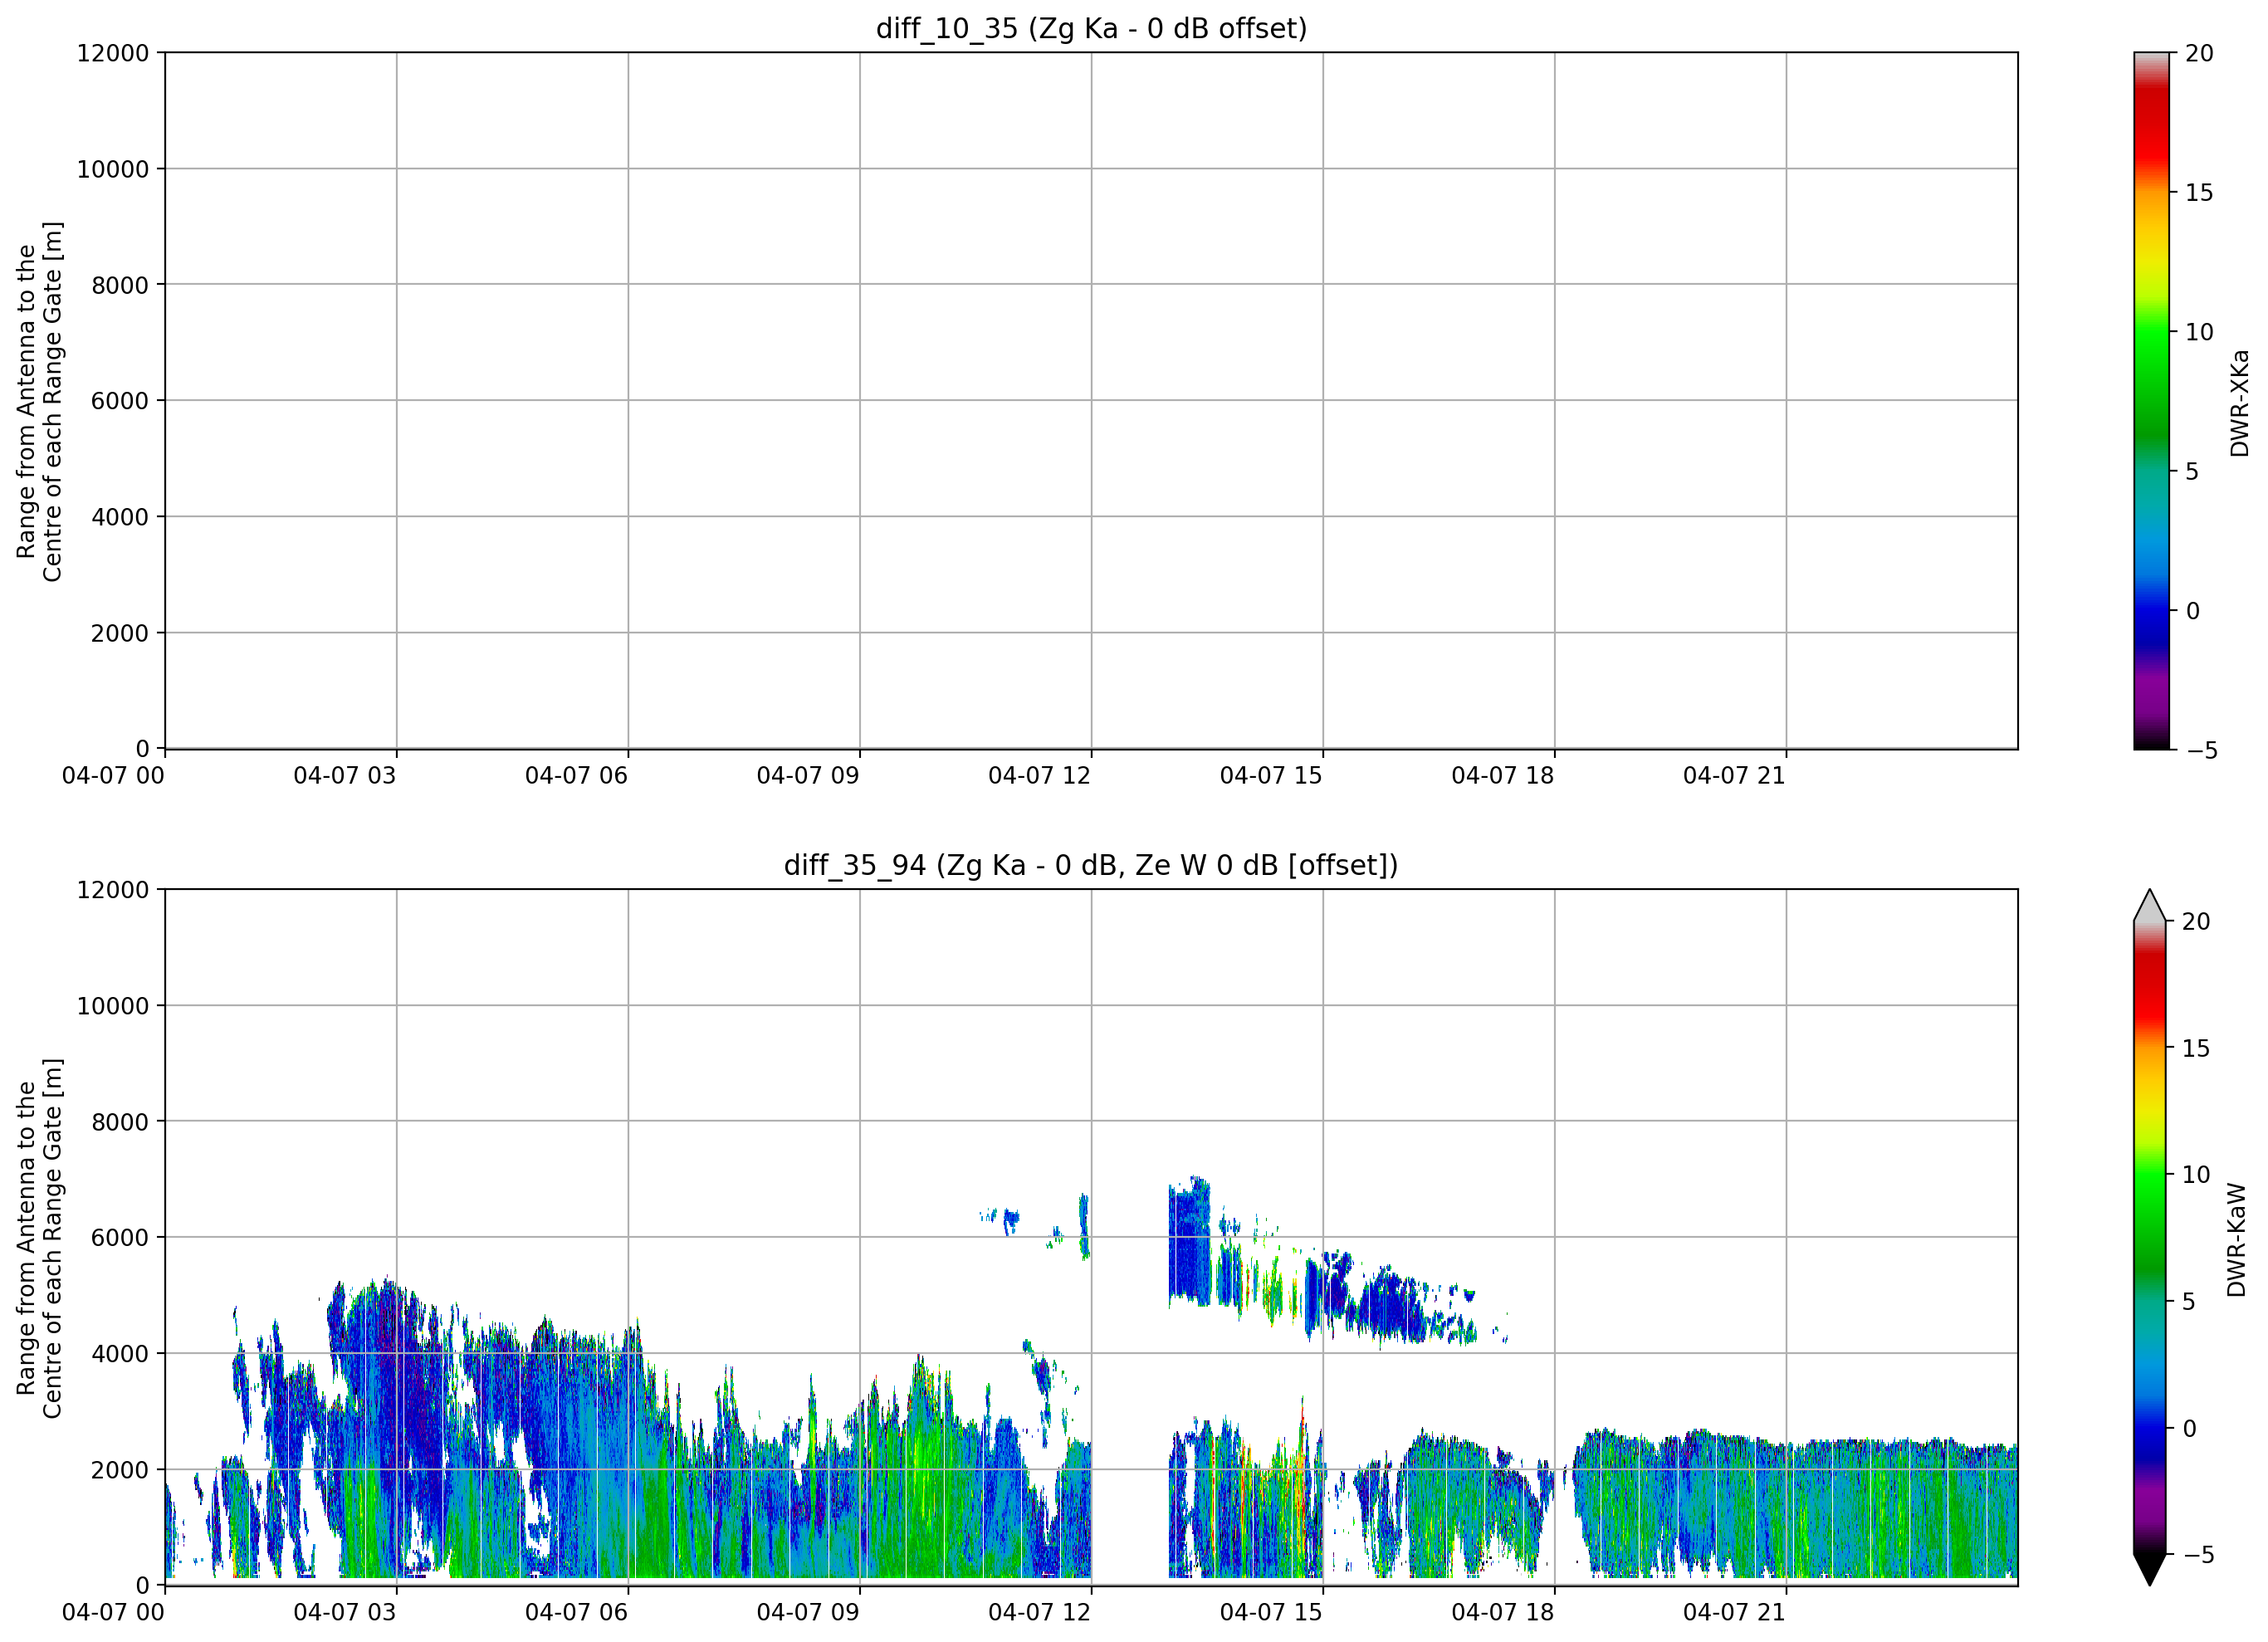The height and width of the screenshot is (1642, 2268).
Task: Click the title "diff_10_35 (Zg Ka - 0 dB offset)"
Action: [x=1091, y=28]
